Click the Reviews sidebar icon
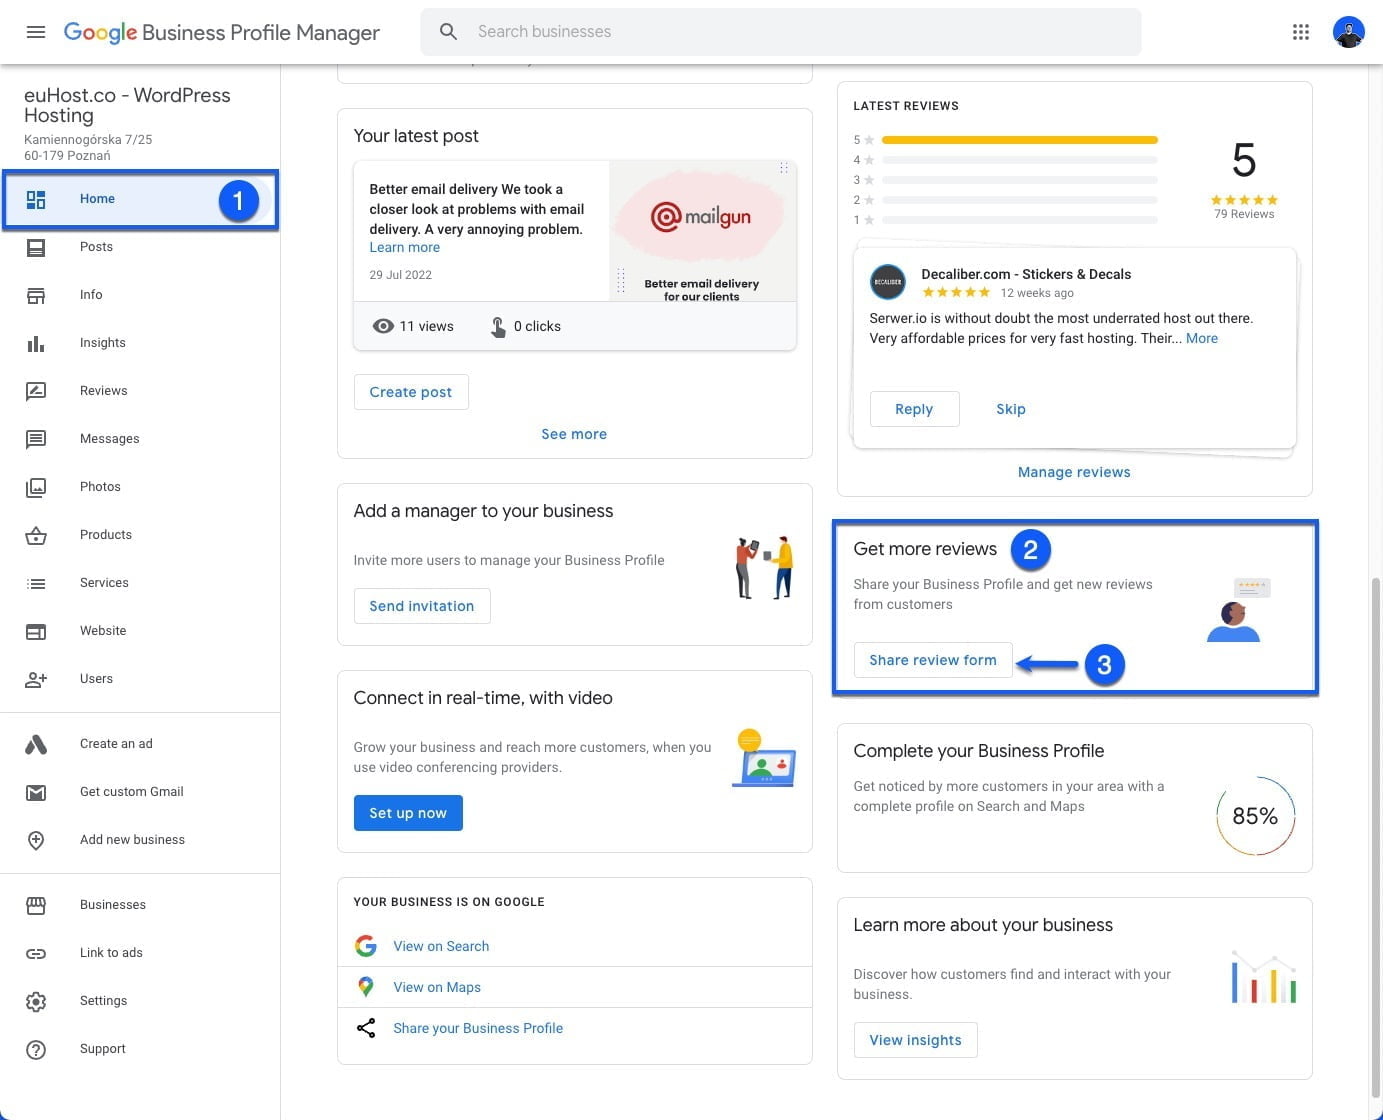The height and width of the screenshot is (1120, 1383). [x=36, y=391]
